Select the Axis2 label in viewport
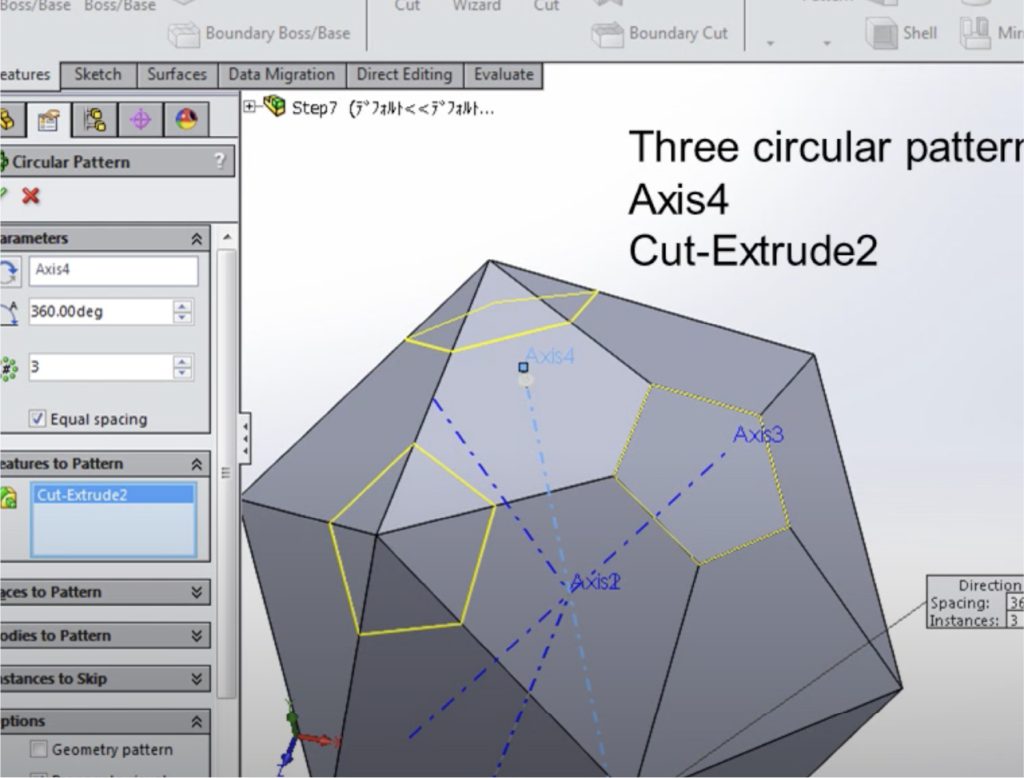1024x778 pixels. click(595, 581)
